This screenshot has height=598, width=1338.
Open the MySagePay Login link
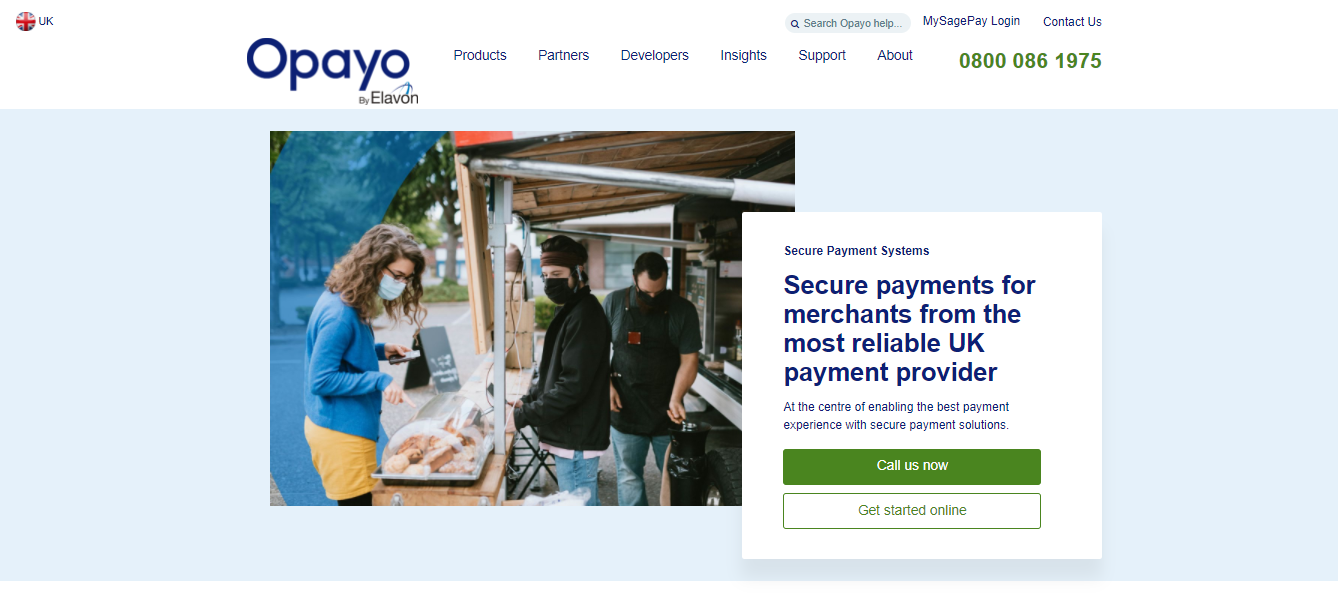(971, 21)
